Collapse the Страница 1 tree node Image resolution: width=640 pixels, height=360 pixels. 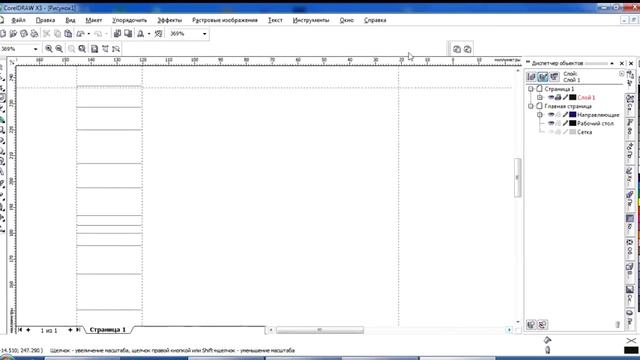pos(531,89)
